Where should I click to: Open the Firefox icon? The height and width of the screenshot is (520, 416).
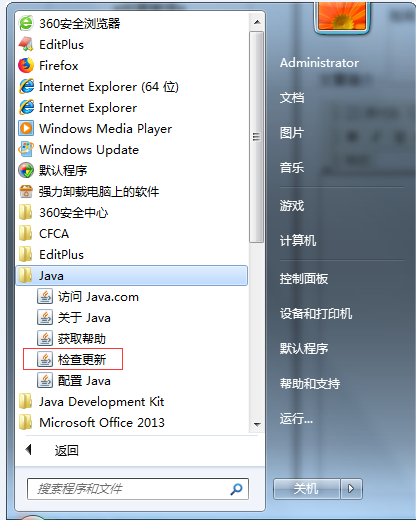point(26,65)
